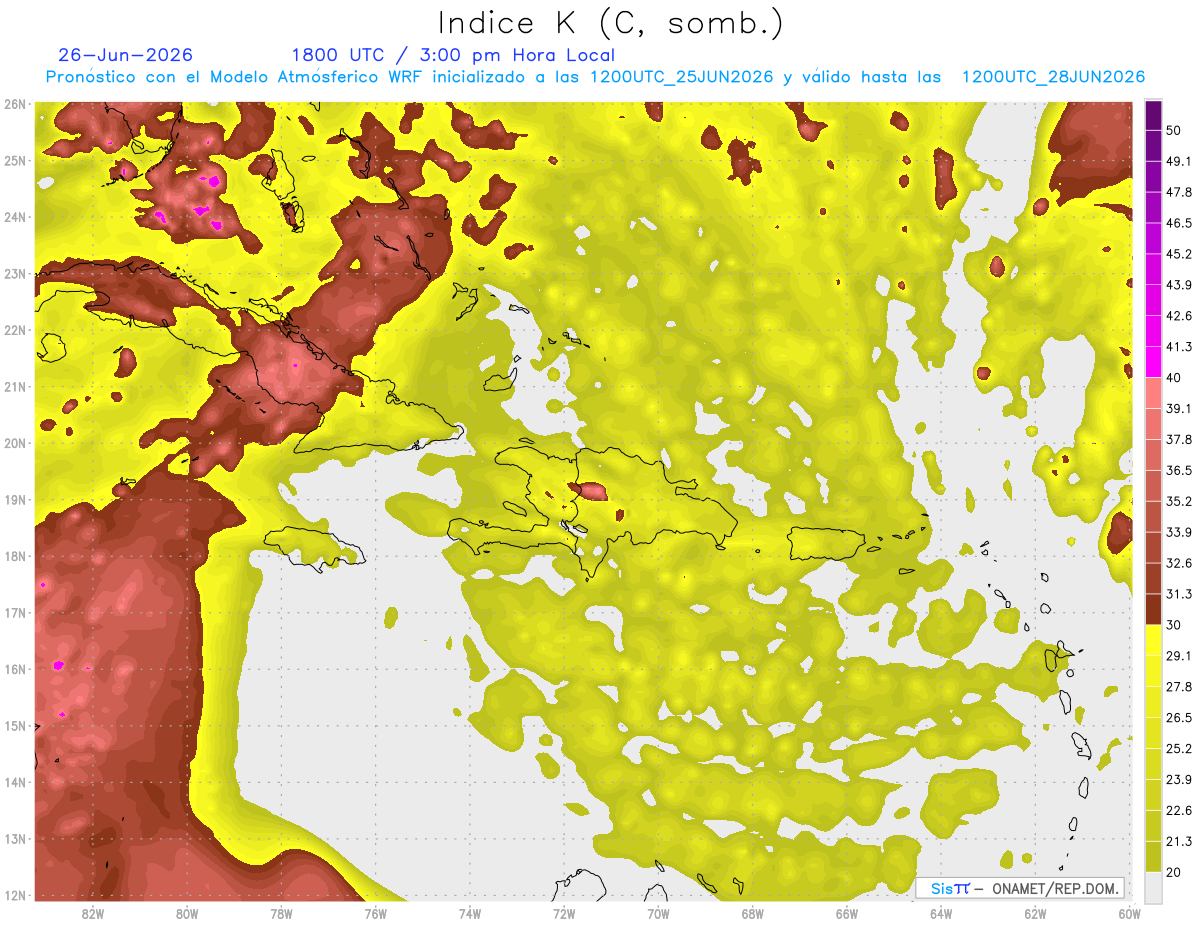Click the Jamaica island outline on map
Image resolution: width=1200 pixels, height=927 pixels.
313,549
